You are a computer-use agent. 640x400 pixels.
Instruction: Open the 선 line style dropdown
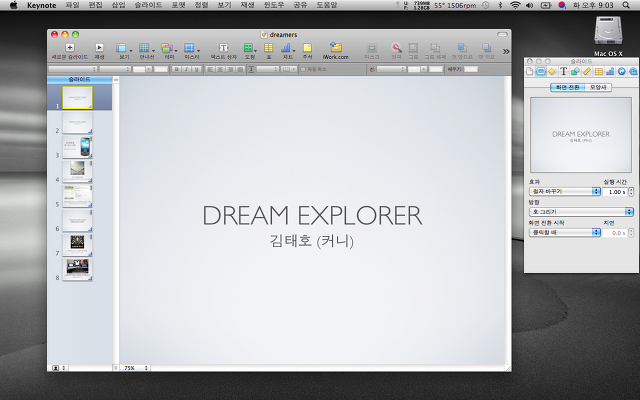point(391,69)
